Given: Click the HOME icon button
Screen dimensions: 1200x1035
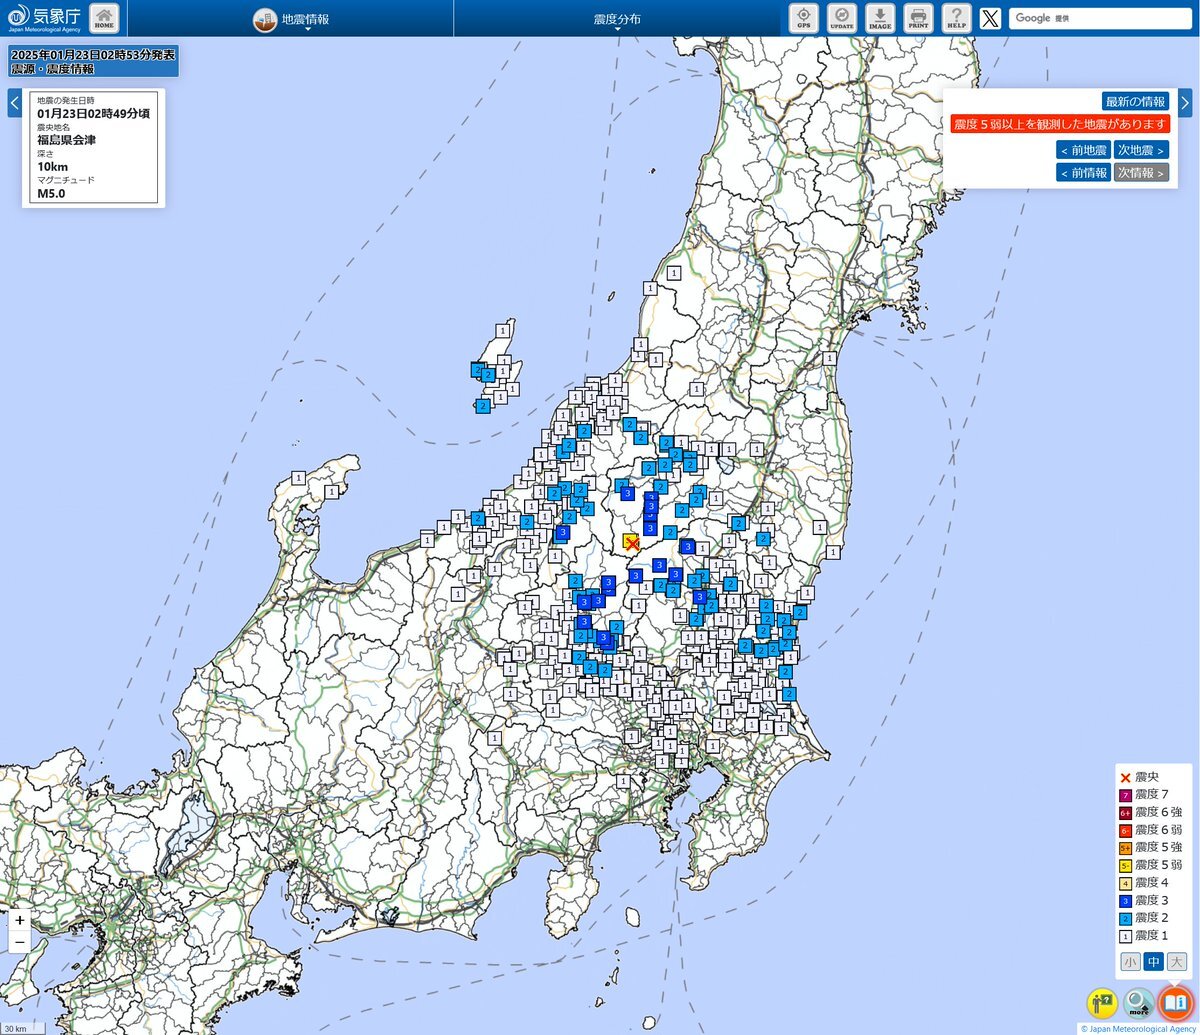Looking at the screenshot, I should coord(104,18).
